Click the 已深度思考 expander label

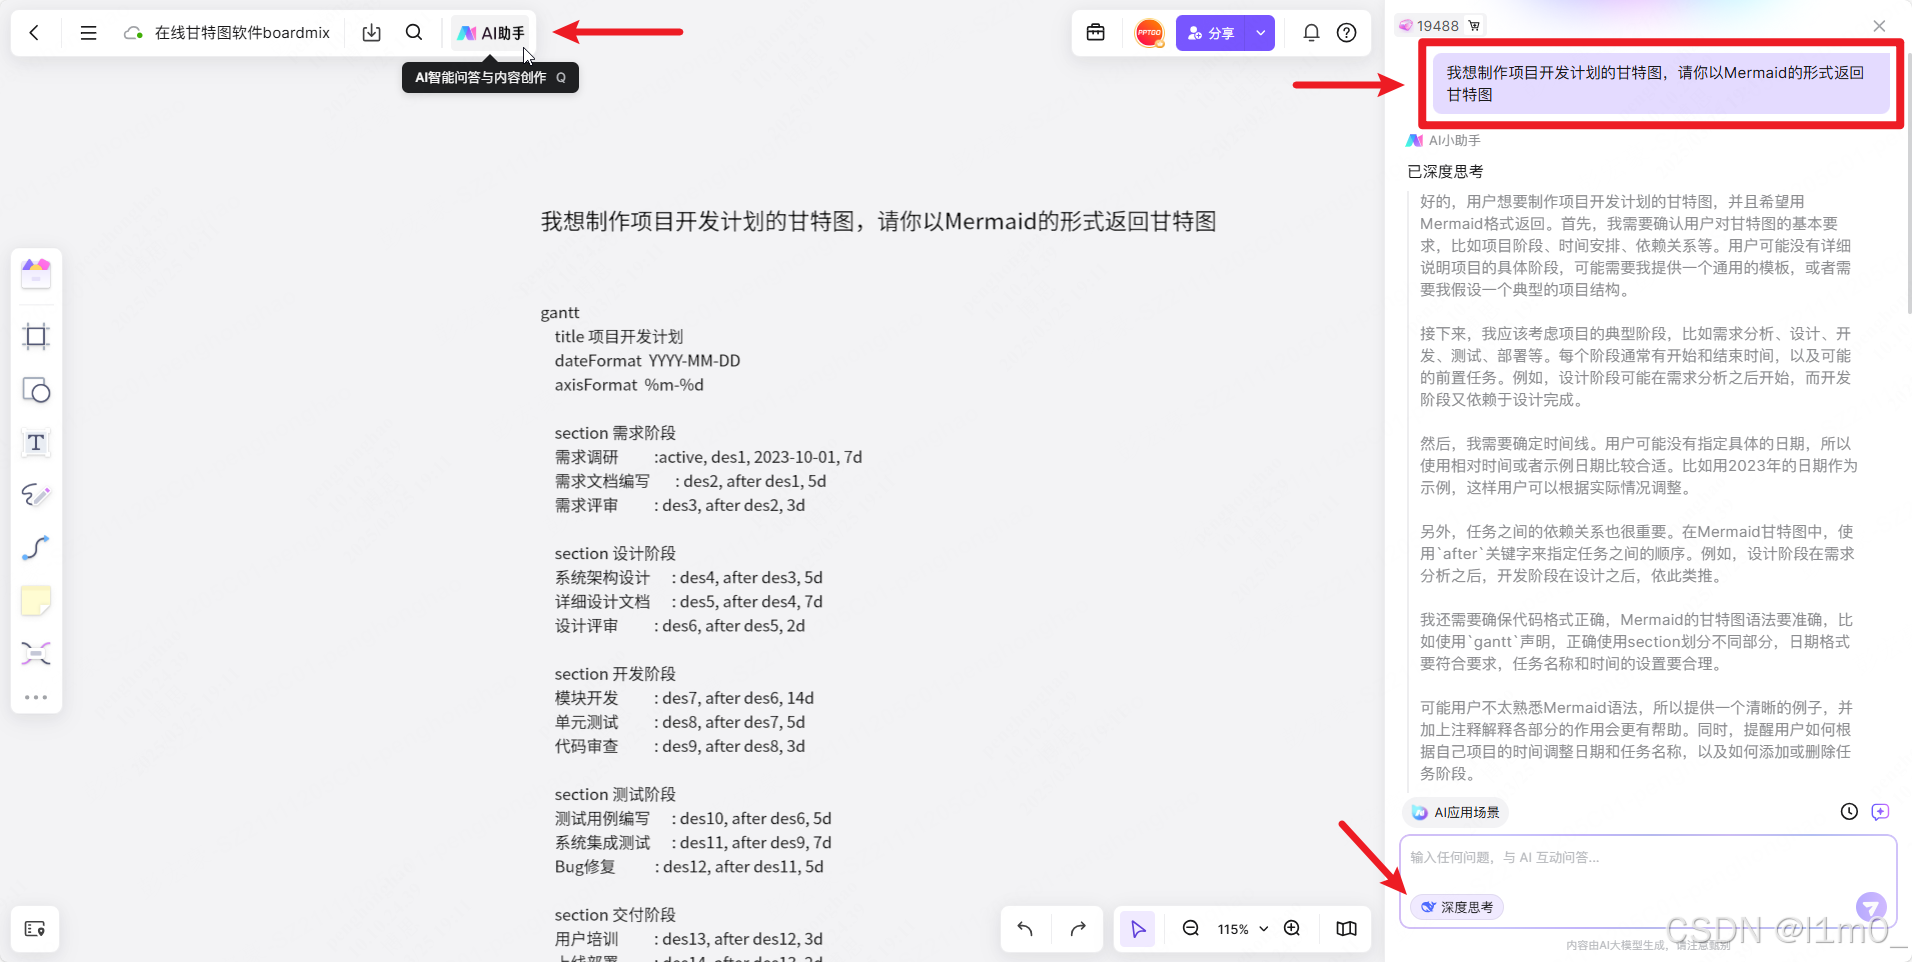coord(1445,172)
